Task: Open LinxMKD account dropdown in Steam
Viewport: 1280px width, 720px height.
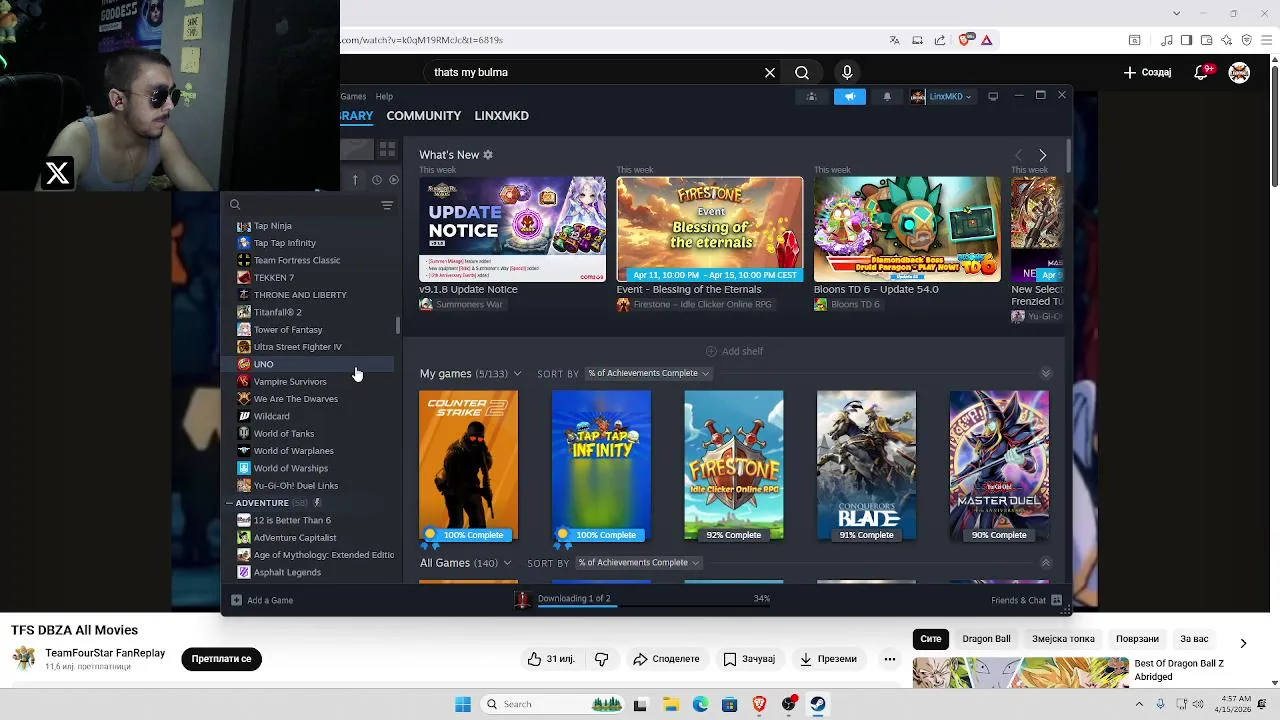Action: pyautogui.click(x=941, y=96)
